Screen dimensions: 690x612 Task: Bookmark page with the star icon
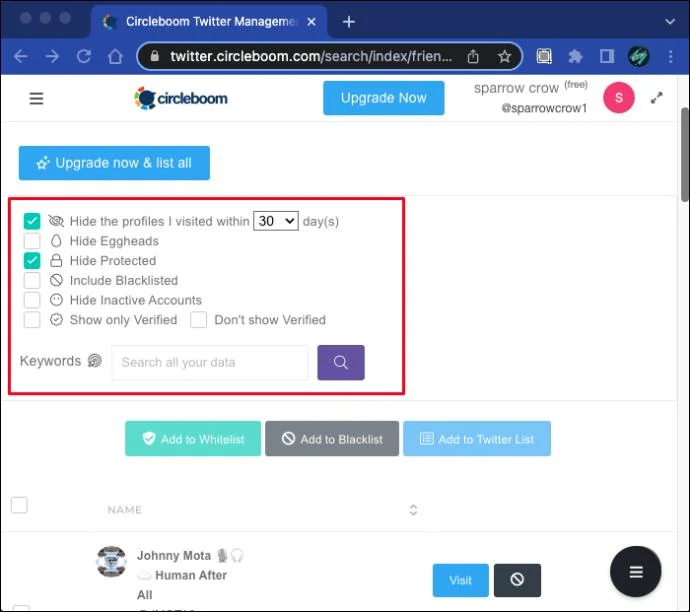[504, 56]
